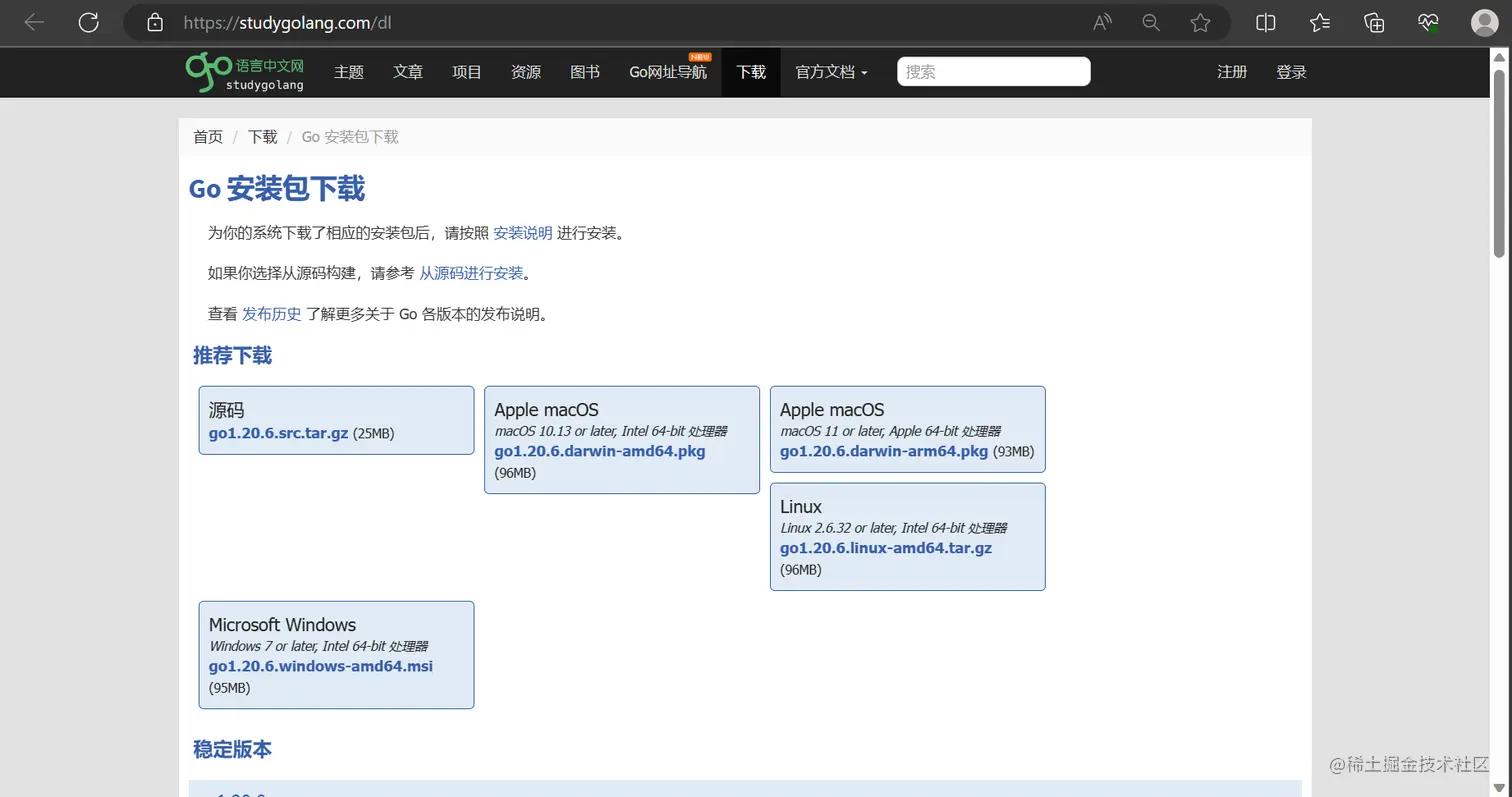Open the split screen browser icon
The width and height of the screenshot is (1512, 797).
[1265, 22]
